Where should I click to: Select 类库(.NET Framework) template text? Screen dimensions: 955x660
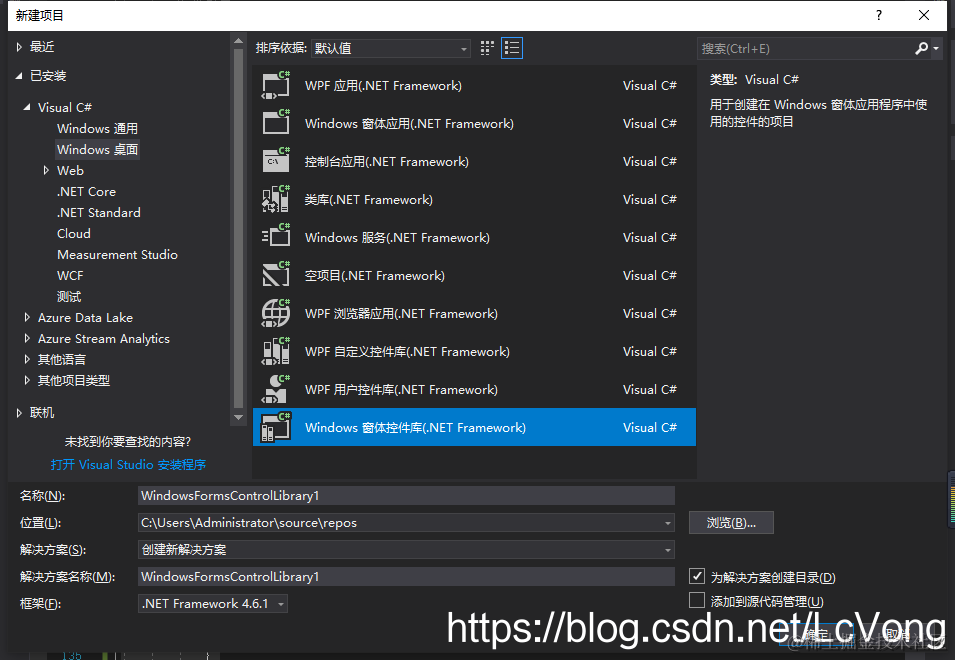[x=368, y=200]
